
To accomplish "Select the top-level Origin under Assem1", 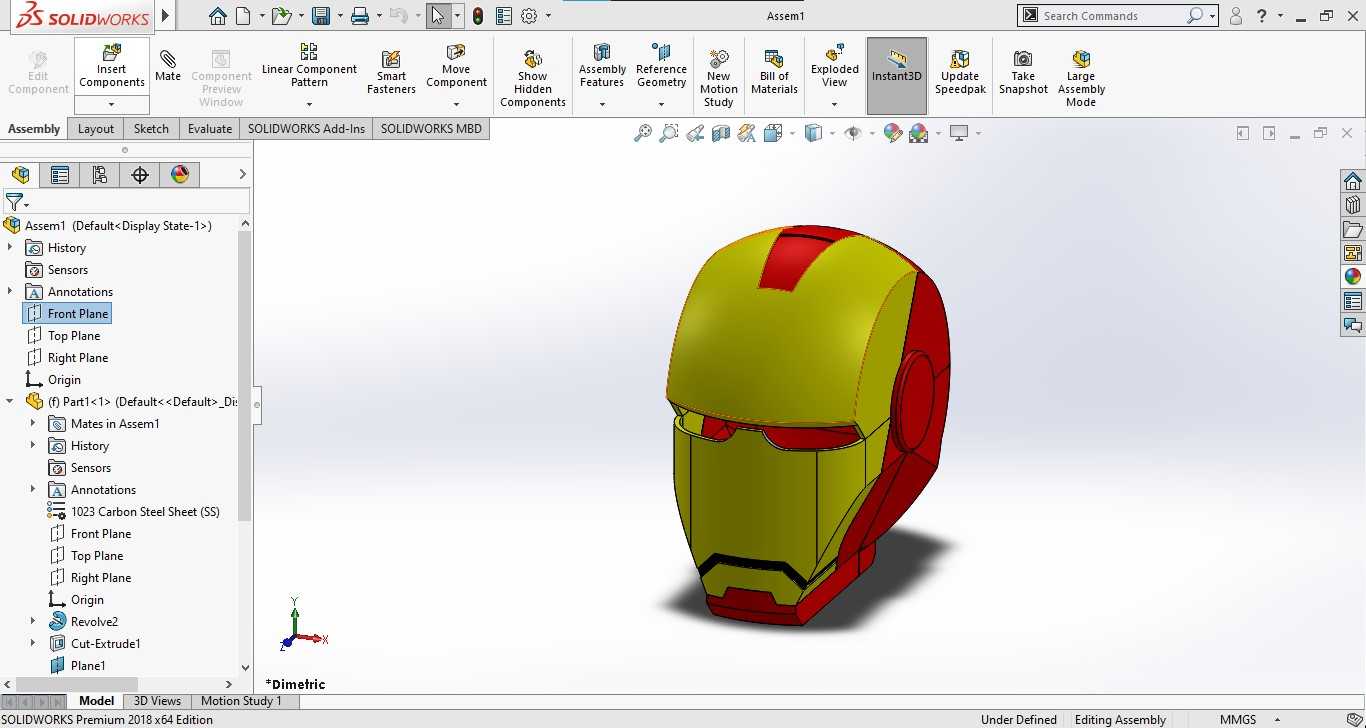I will 64,379.
